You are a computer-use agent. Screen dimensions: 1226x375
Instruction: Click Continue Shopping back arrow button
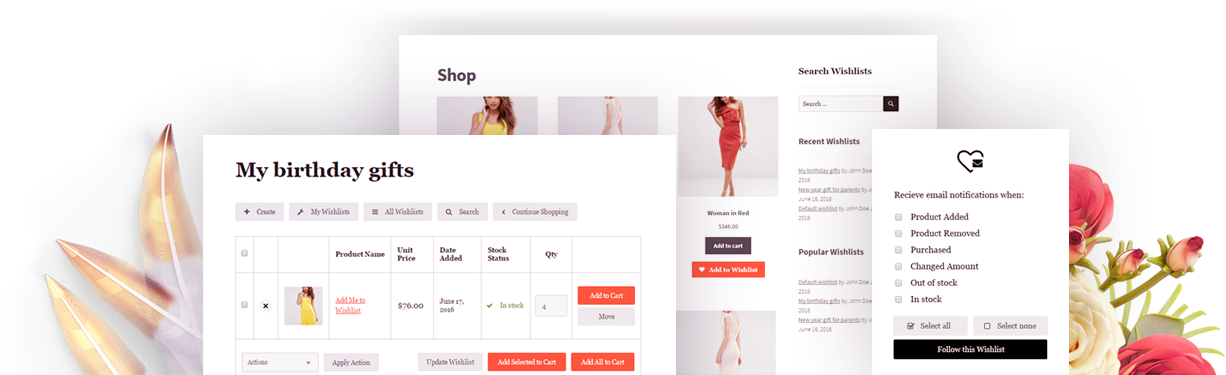pyautogui.click(x=534, y=212)
